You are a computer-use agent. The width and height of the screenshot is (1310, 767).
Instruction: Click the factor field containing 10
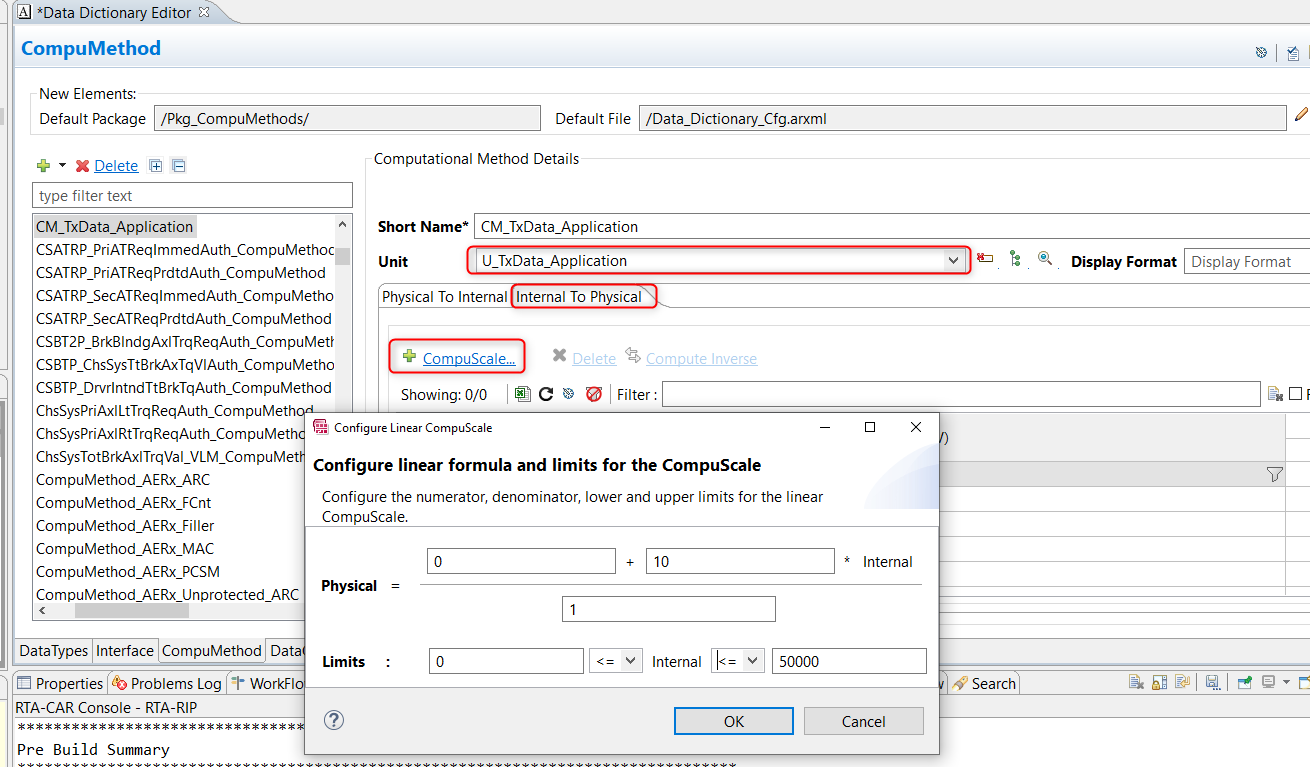click(740, 561)
